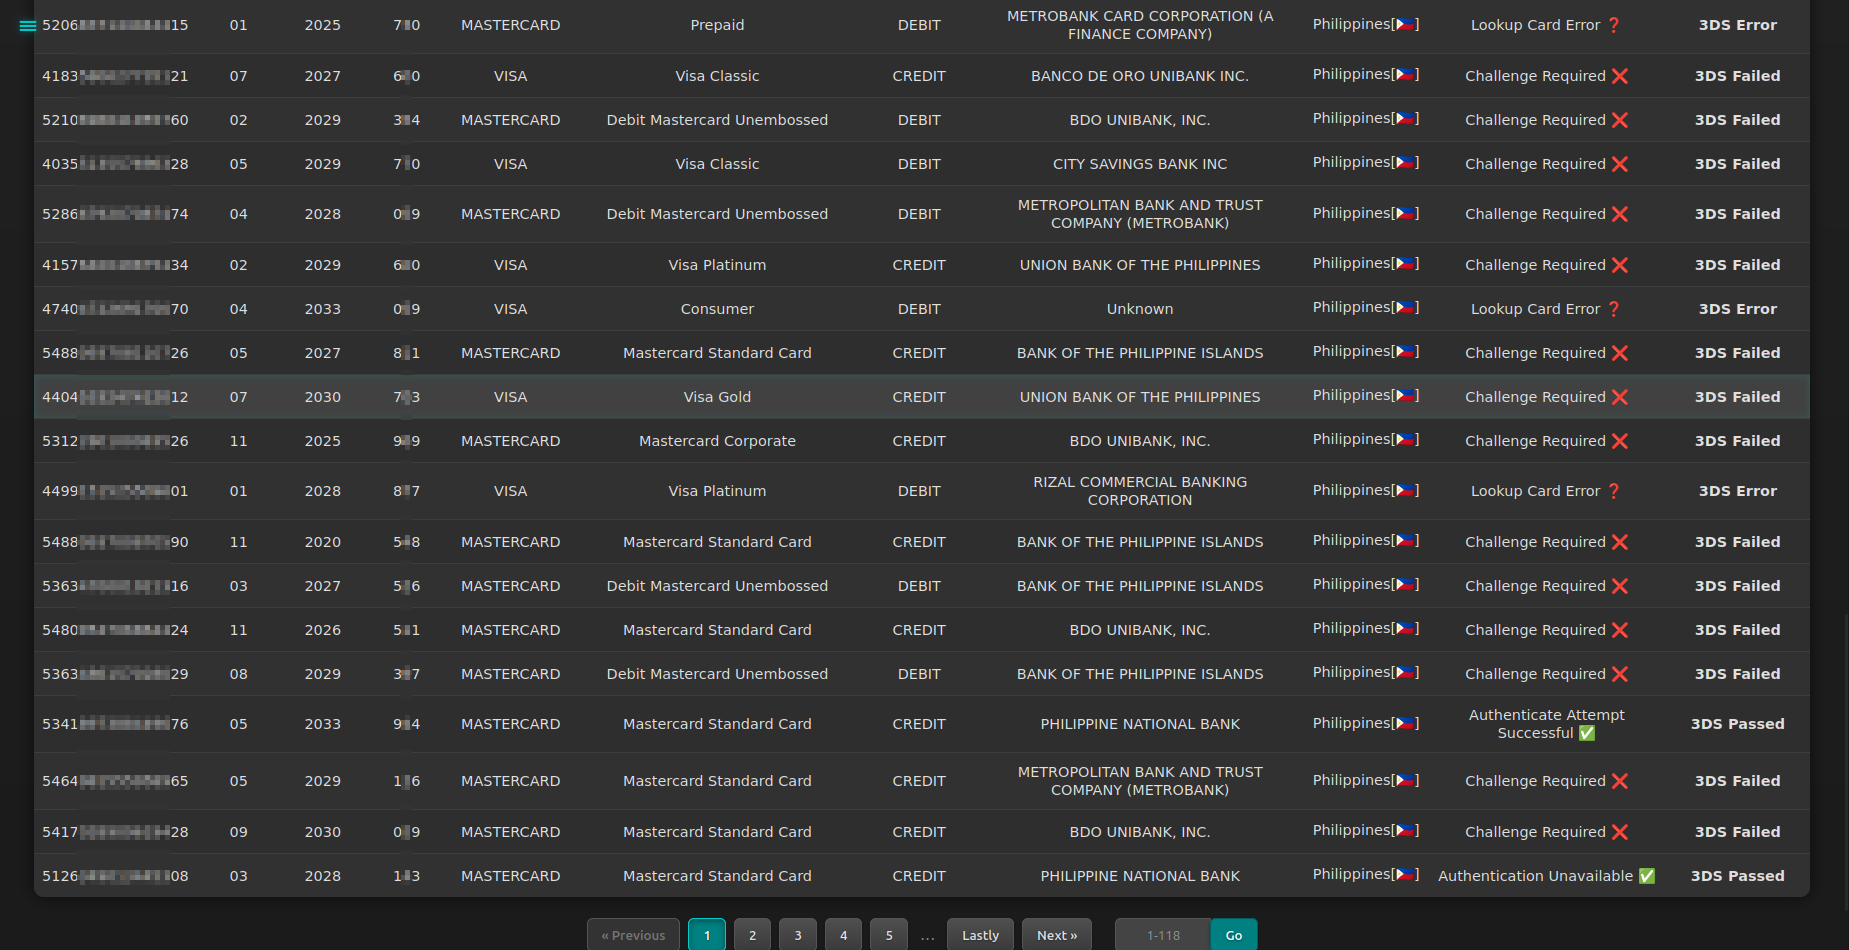Go to the previous page
The image size is (1849, 950).
coord(633,935)
